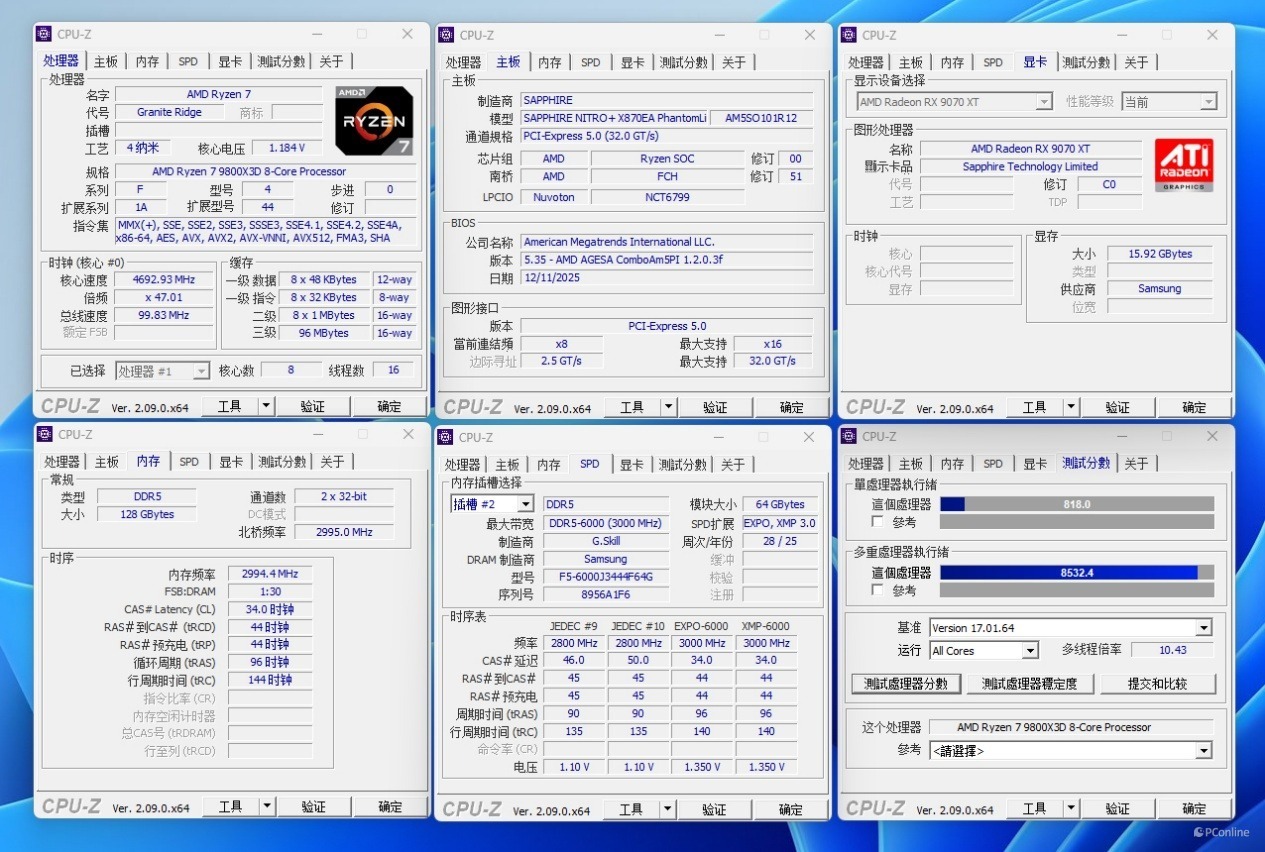Screen dimensions: 1265x852
Task: Click the AMD Ryzen 7 logo image
Action: point(374,120)
